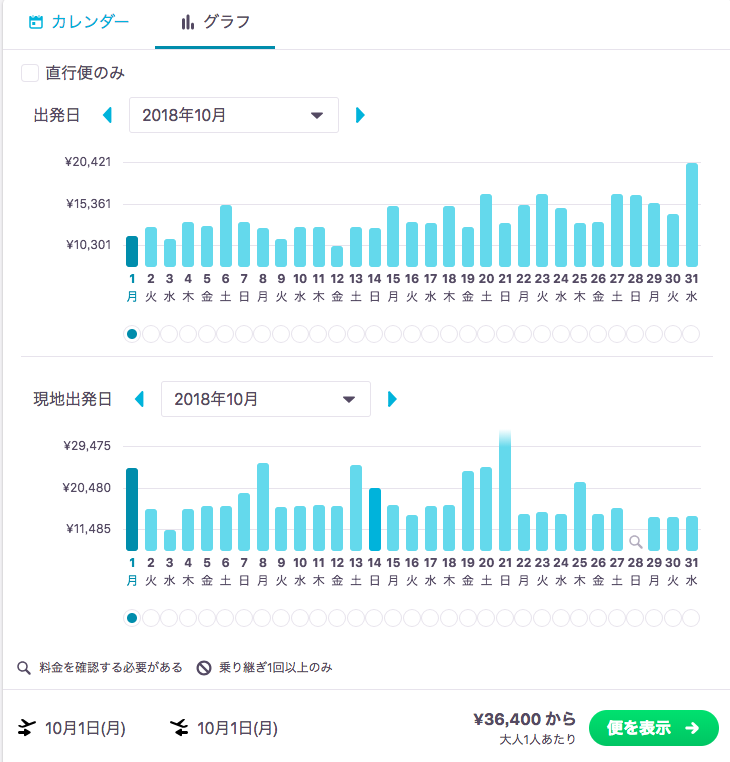Select departure radio button for day 6
The image size is (730, 762).
tap(226, 334)
